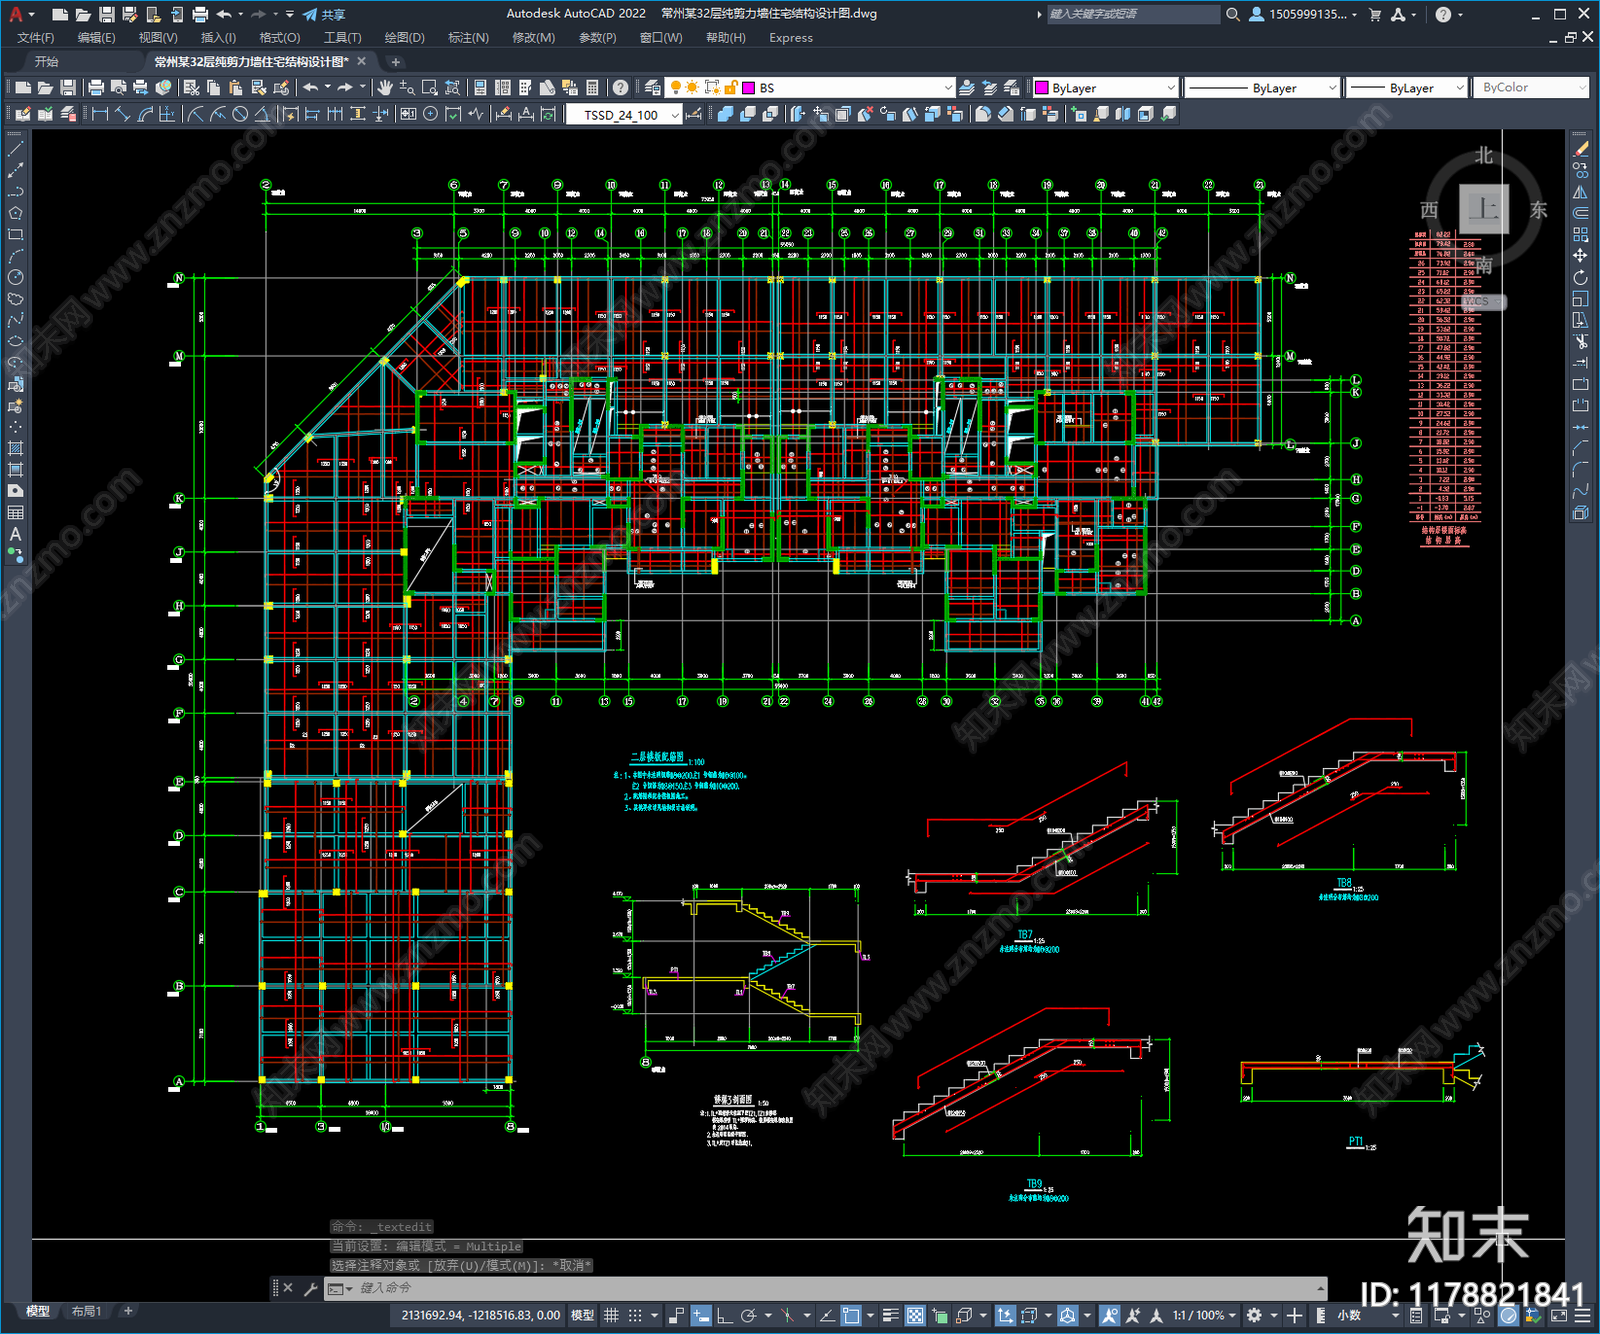Open the Help question mark icon

(620, 88)
